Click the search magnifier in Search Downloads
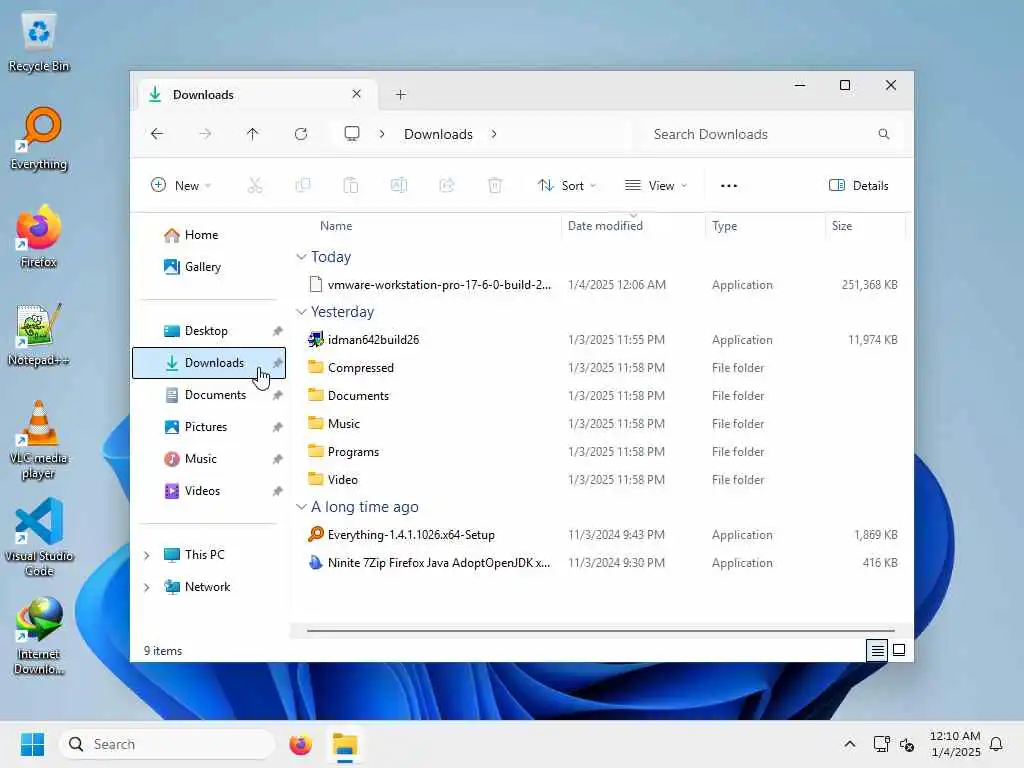This screenshot has width=1024, height=768. (884, 134)
